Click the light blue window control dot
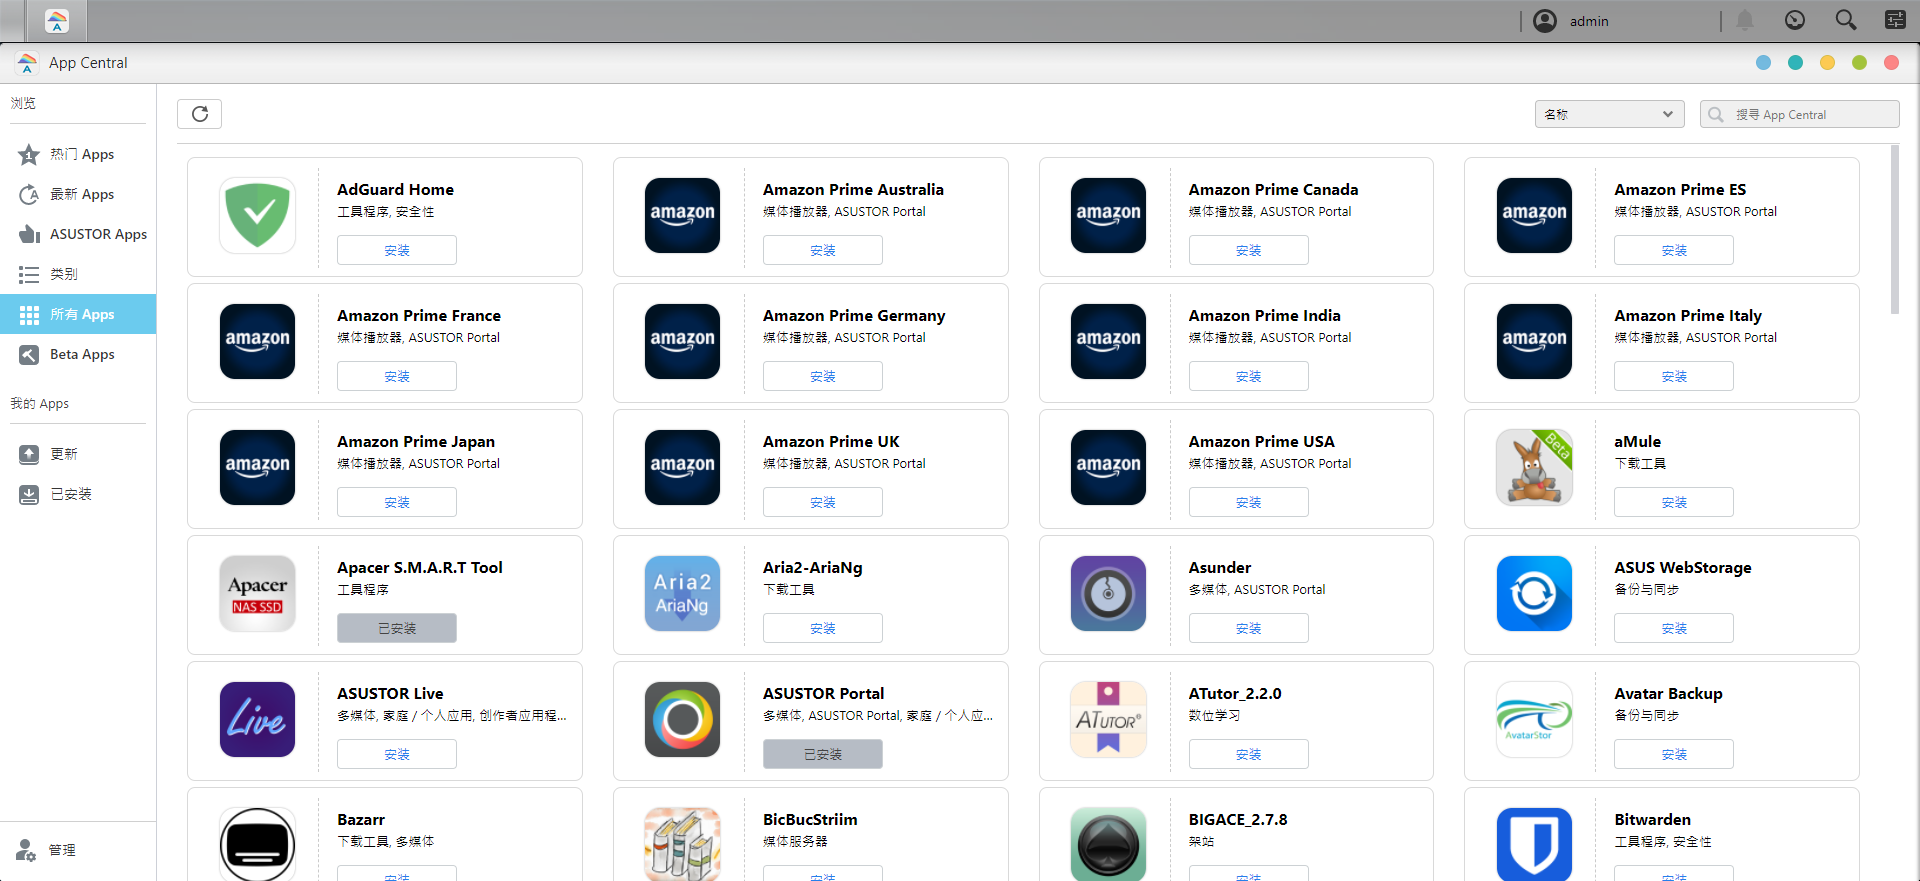Viewport: 1920px width, 881px height. click(x=1763, y=63)
